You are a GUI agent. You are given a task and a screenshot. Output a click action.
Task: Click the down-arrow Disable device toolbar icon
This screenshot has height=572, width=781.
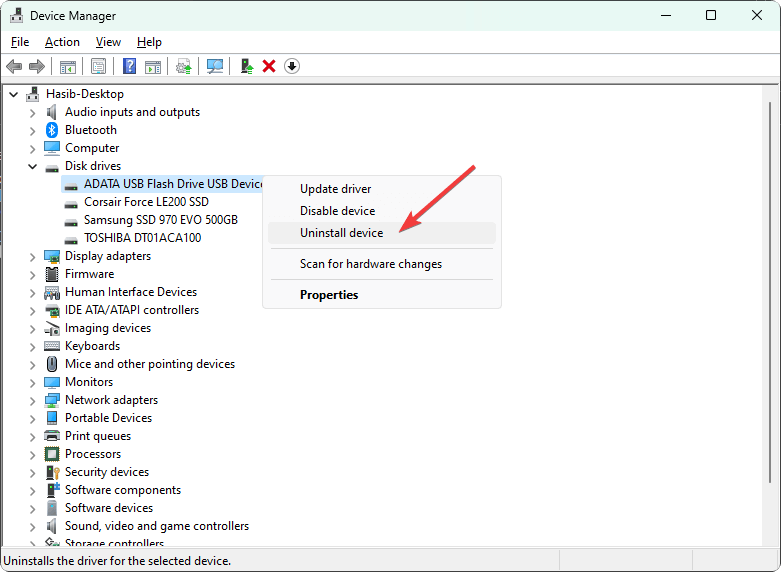(292, 66)
